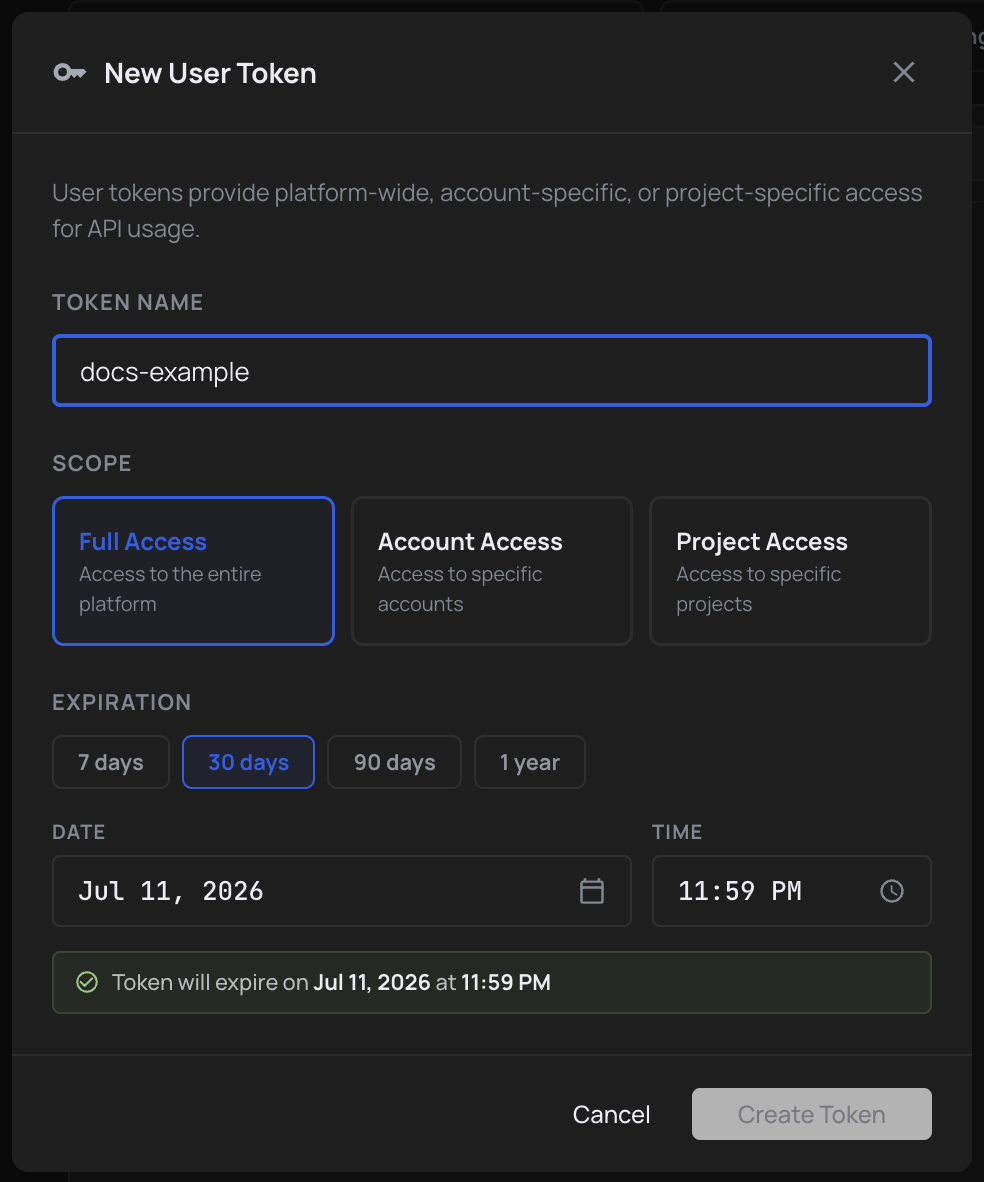Click the green checkmark icon in expiry notice

point(87,982)
